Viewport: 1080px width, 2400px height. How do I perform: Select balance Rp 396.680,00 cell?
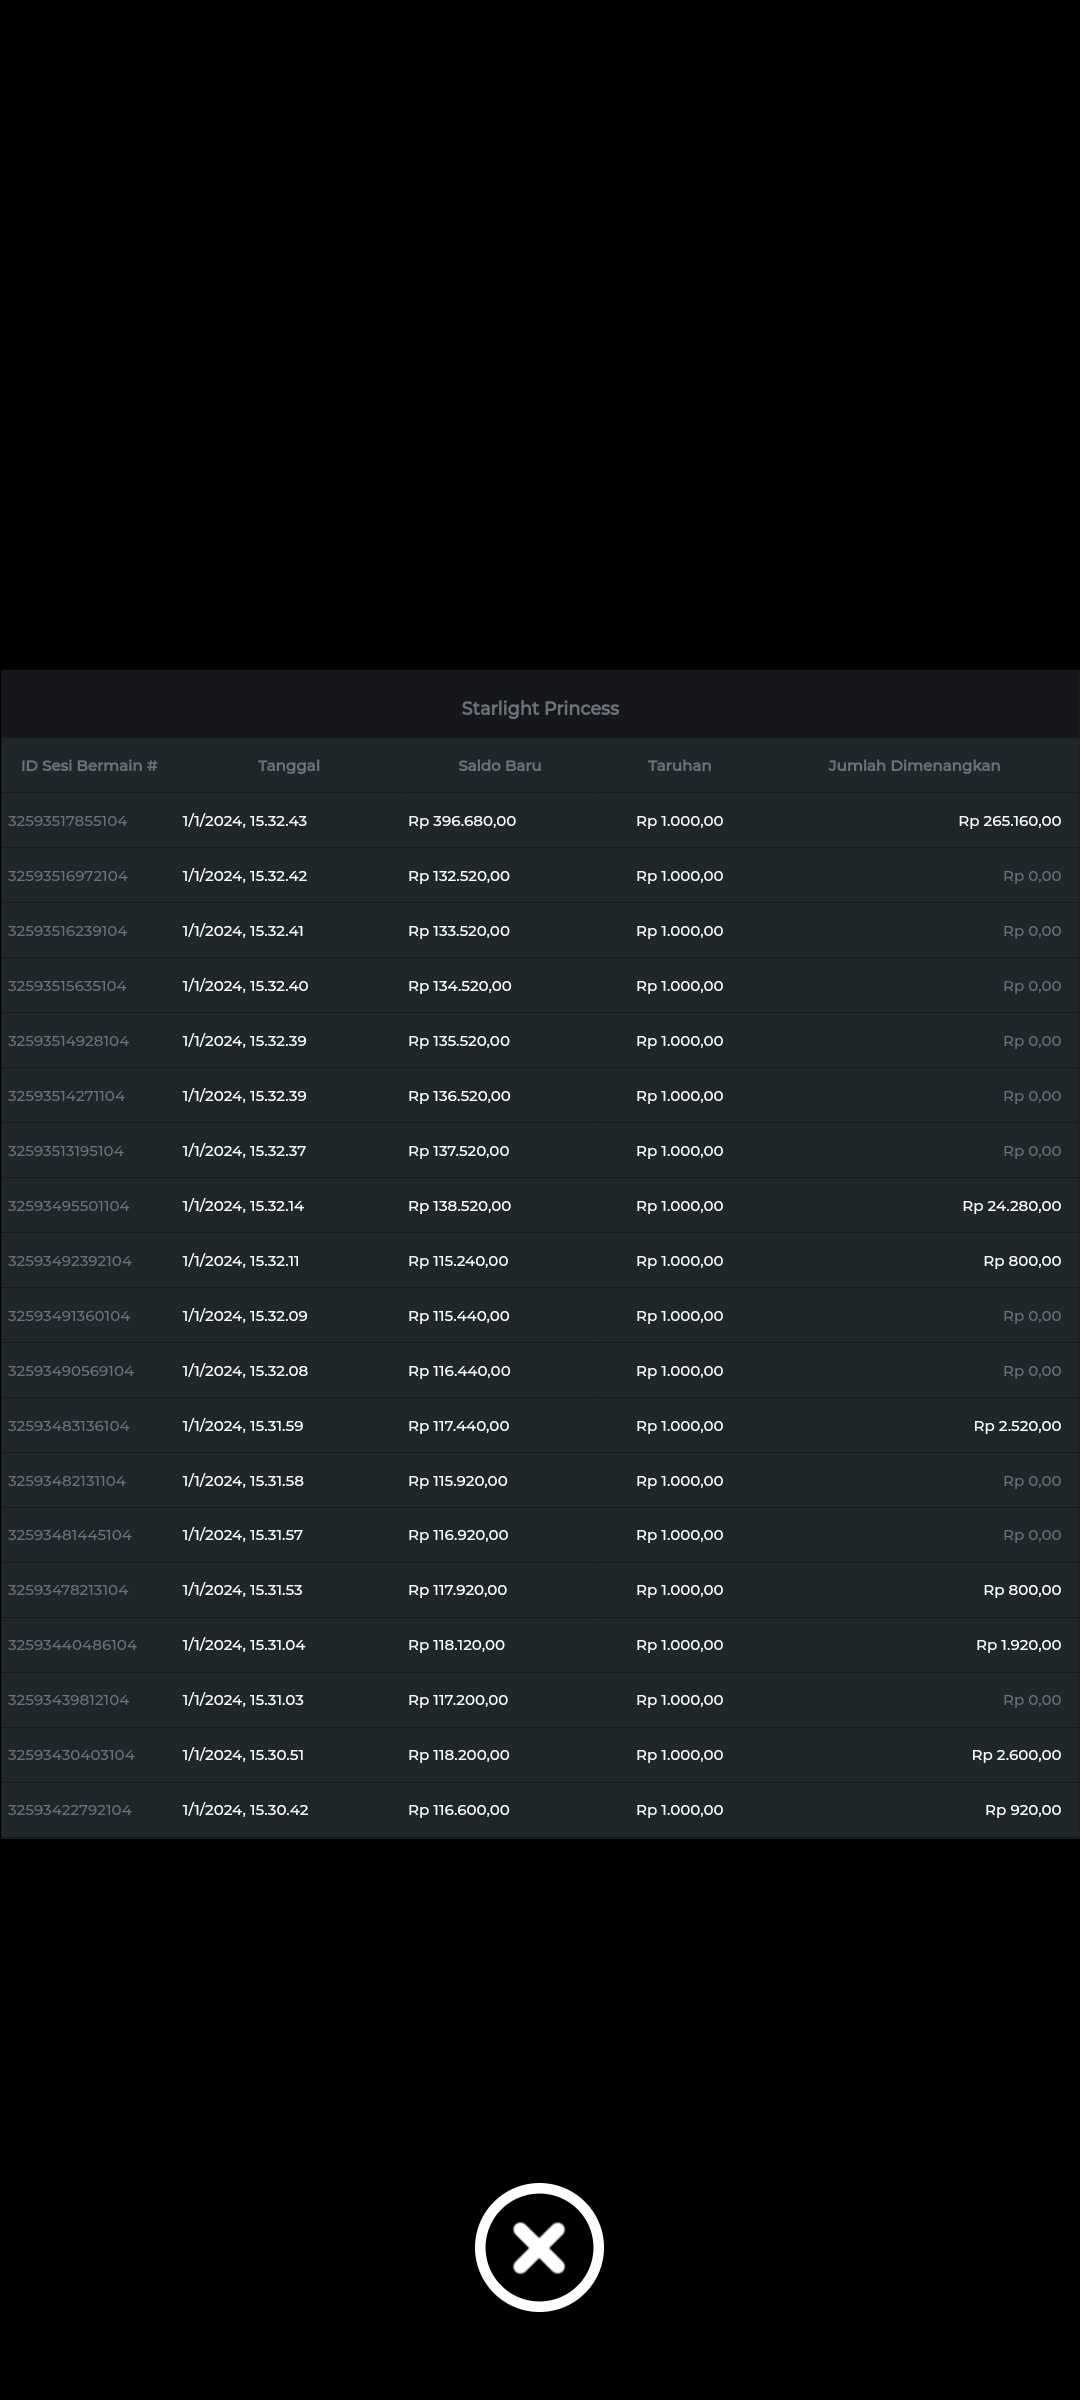461,821
